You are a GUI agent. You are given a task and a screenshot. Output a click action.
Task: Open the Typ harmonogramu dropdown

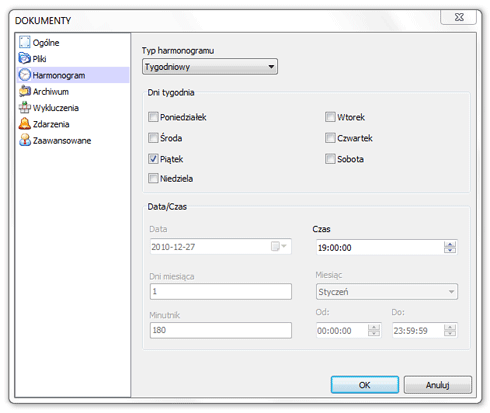click(210, 67)
